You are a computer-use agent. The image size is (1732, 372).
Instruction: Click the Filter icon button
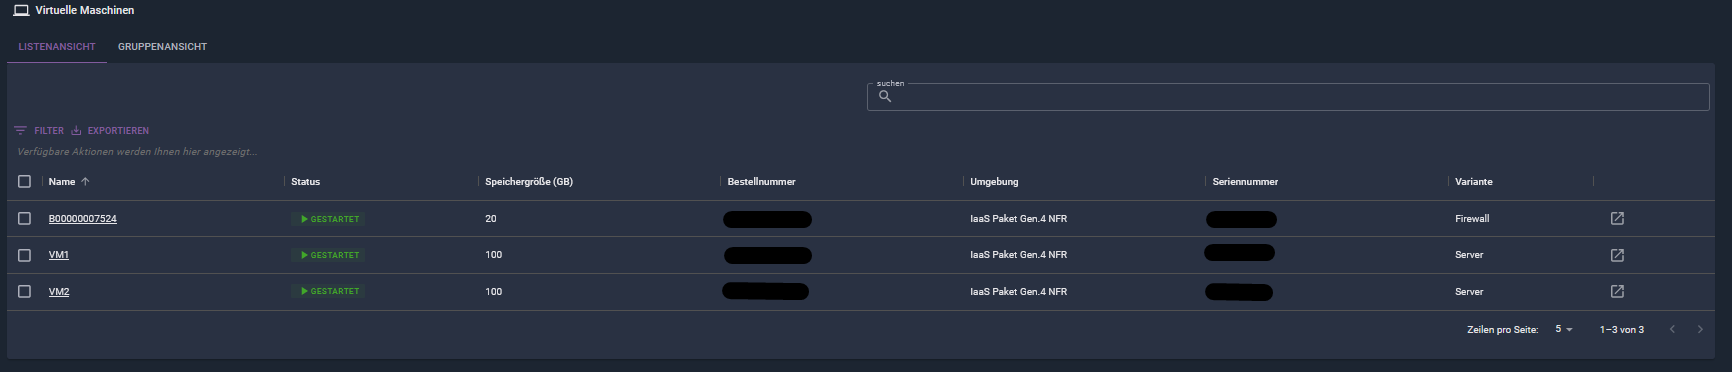[20, 130]
